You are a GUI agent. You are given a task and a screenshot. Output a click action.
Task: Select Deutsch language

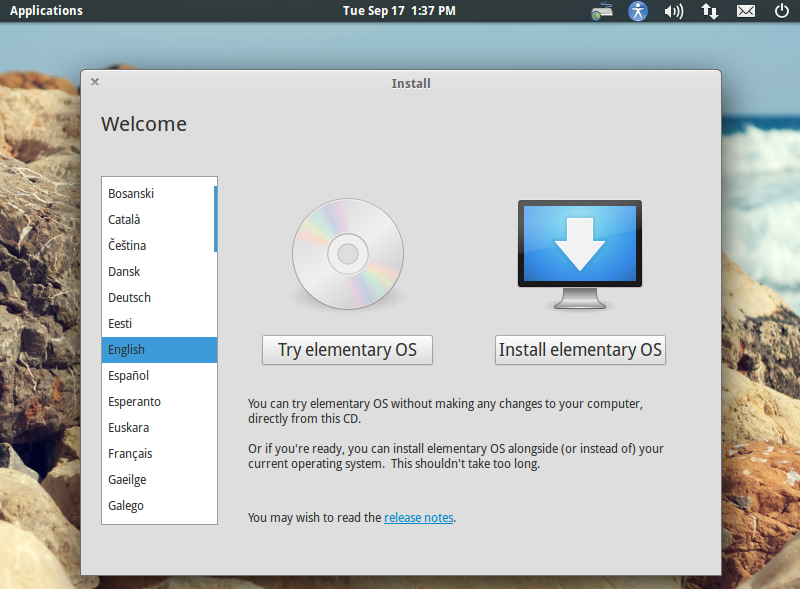pyautogui.click(x=159, y=298)
